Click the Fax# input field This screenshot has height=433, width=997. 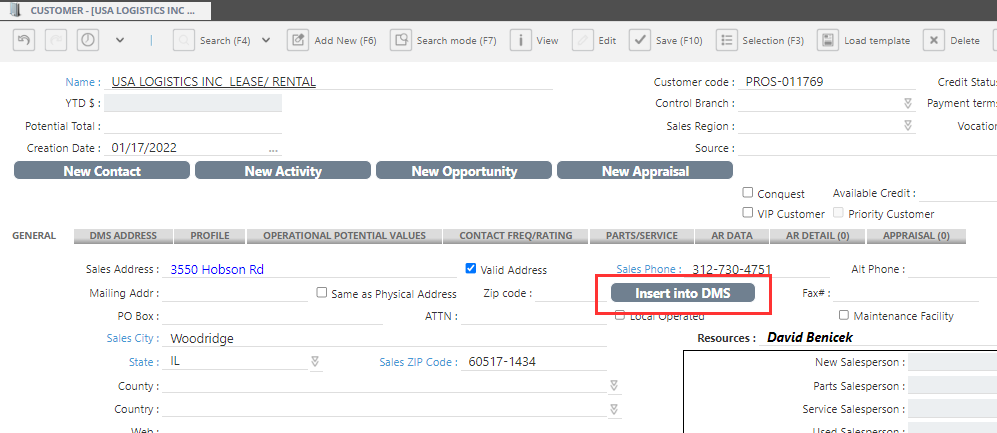906,293
